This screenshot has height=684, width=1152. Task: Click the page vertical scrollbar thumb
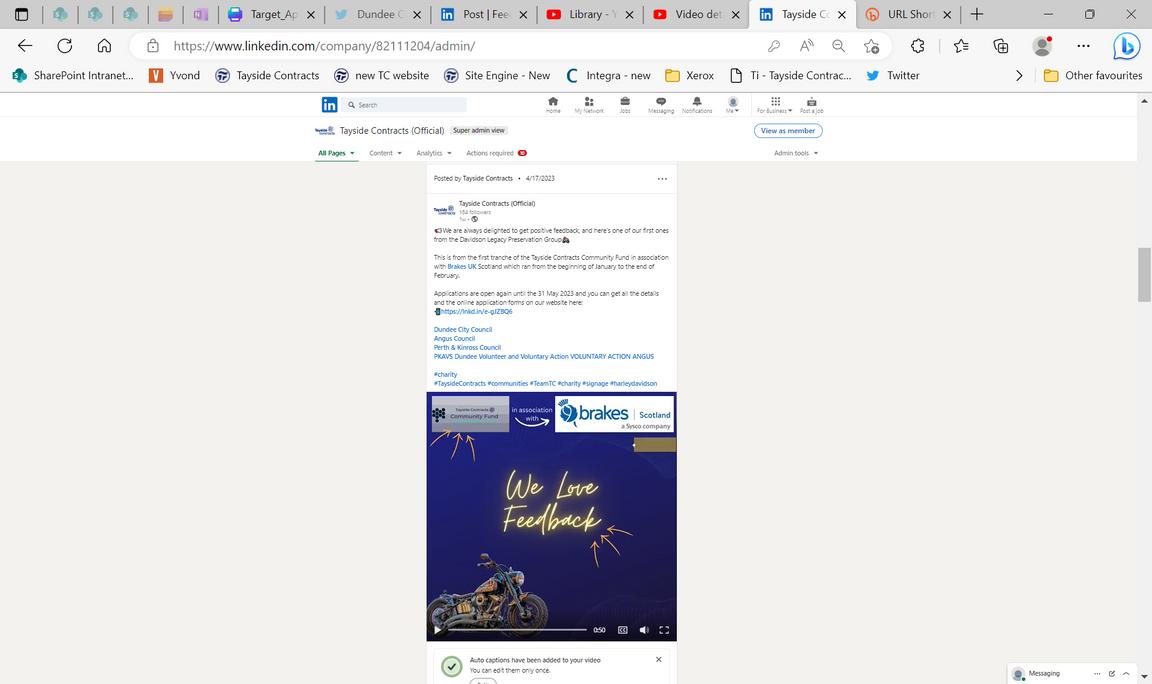(x=1144, y=275)
